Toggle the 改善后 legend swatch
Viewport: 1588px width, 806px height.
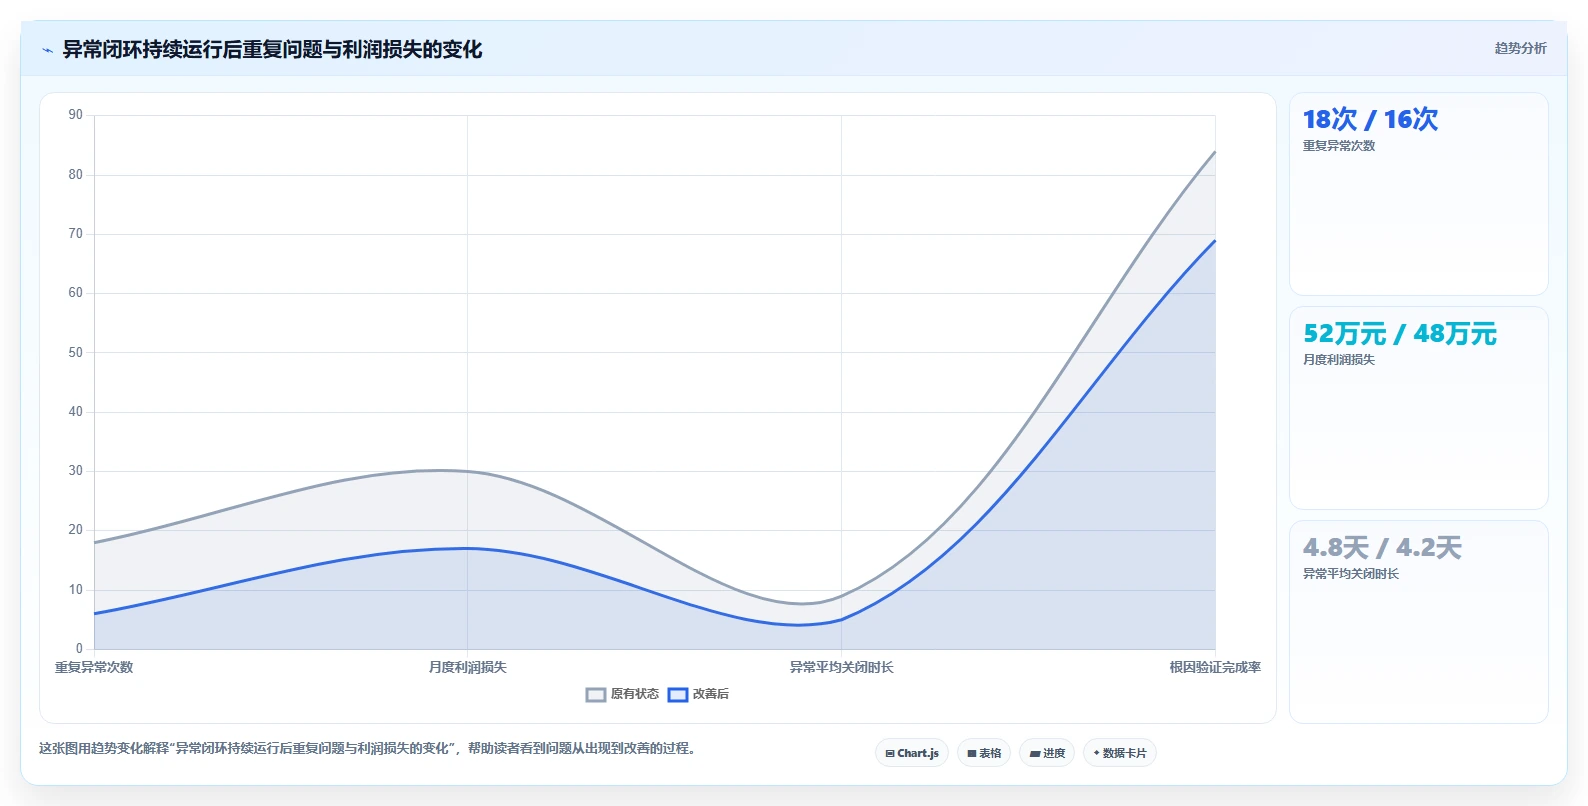coord(678,695)
